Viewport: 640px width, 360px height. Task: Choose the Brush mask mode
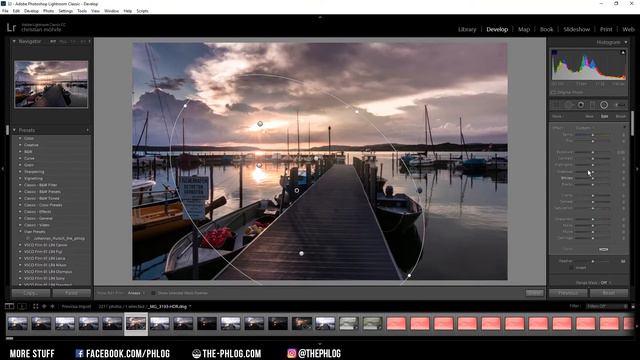click(x=621, y=116)
